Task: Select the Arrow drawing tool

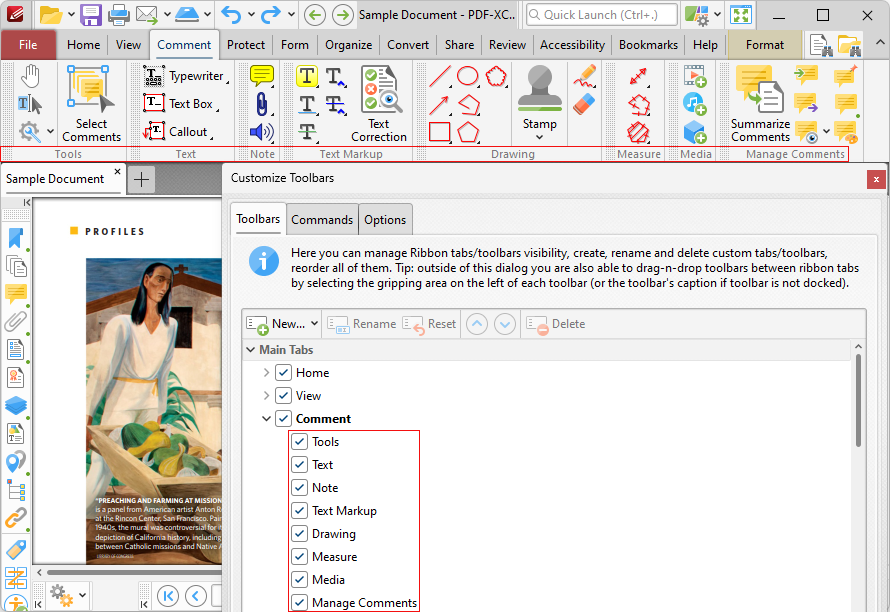Action: (x=440, y=104)
